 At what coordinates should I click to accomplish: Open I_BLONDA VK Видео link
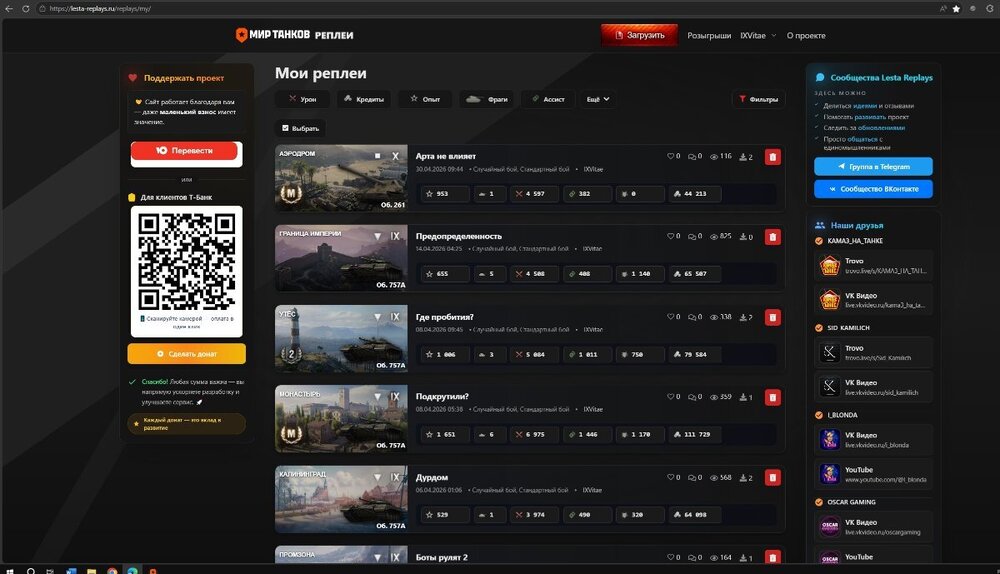pos(873,439)
